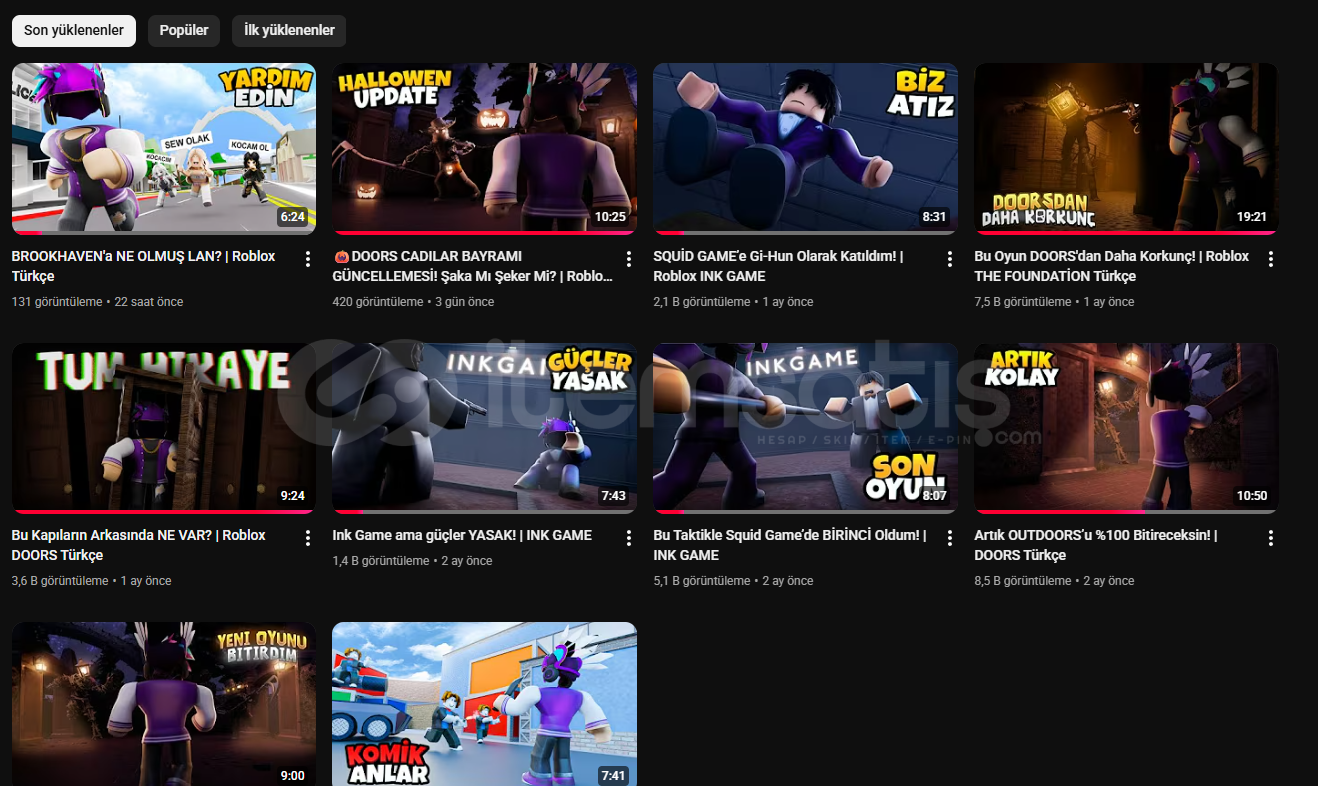This screenshot has height=786, width=1318.
Task: Click the text "131 görüntüleme • 22 saat önce"
Action: point(98,302)
